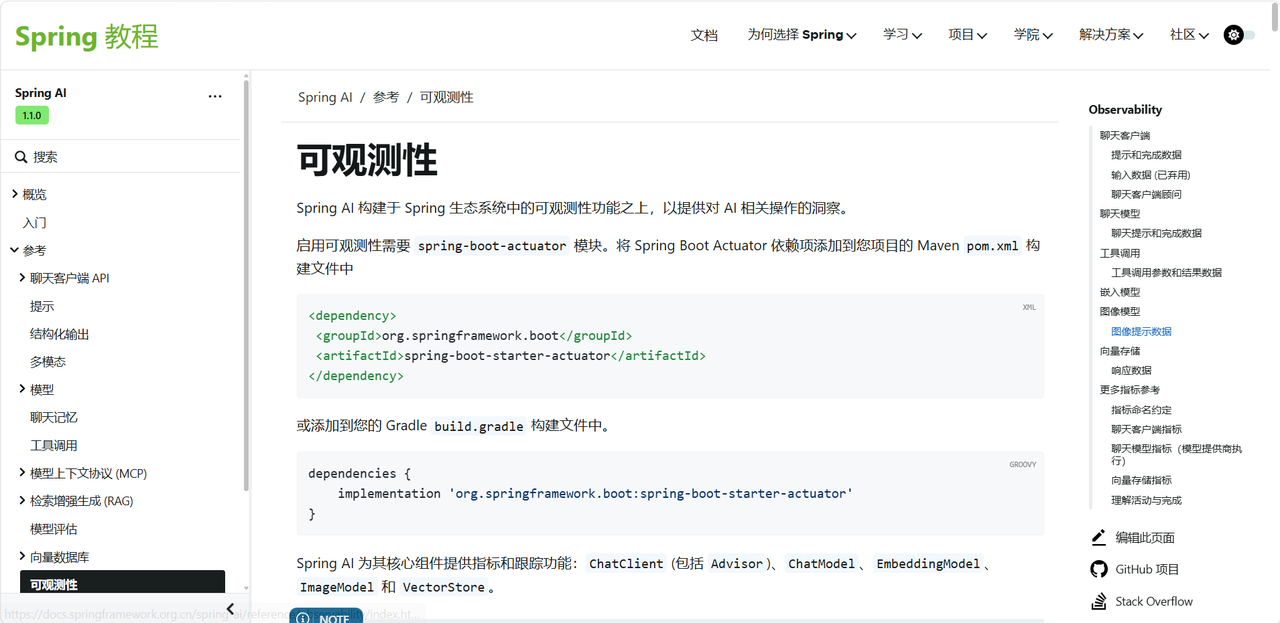Jump to 提示和完成数据 in the outline

point(1146,155)
